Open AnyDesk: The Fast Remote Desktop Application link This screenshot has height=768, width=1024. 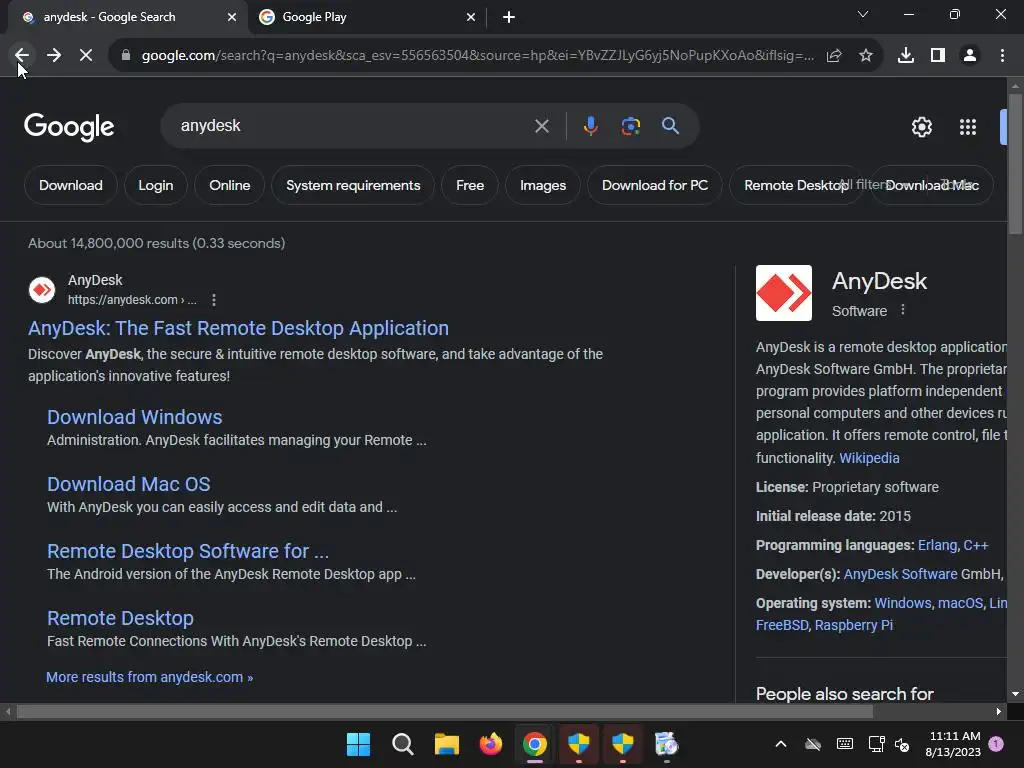(x=238, y=328)
